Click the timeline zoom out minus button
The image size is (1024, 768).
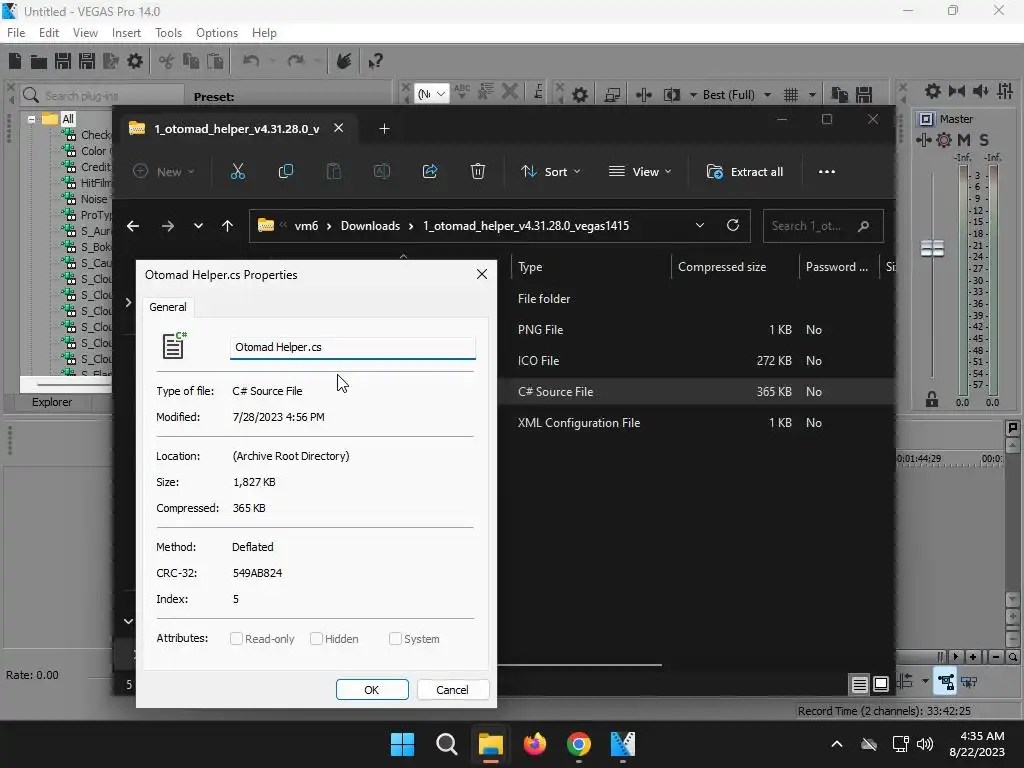pos(996,657)
